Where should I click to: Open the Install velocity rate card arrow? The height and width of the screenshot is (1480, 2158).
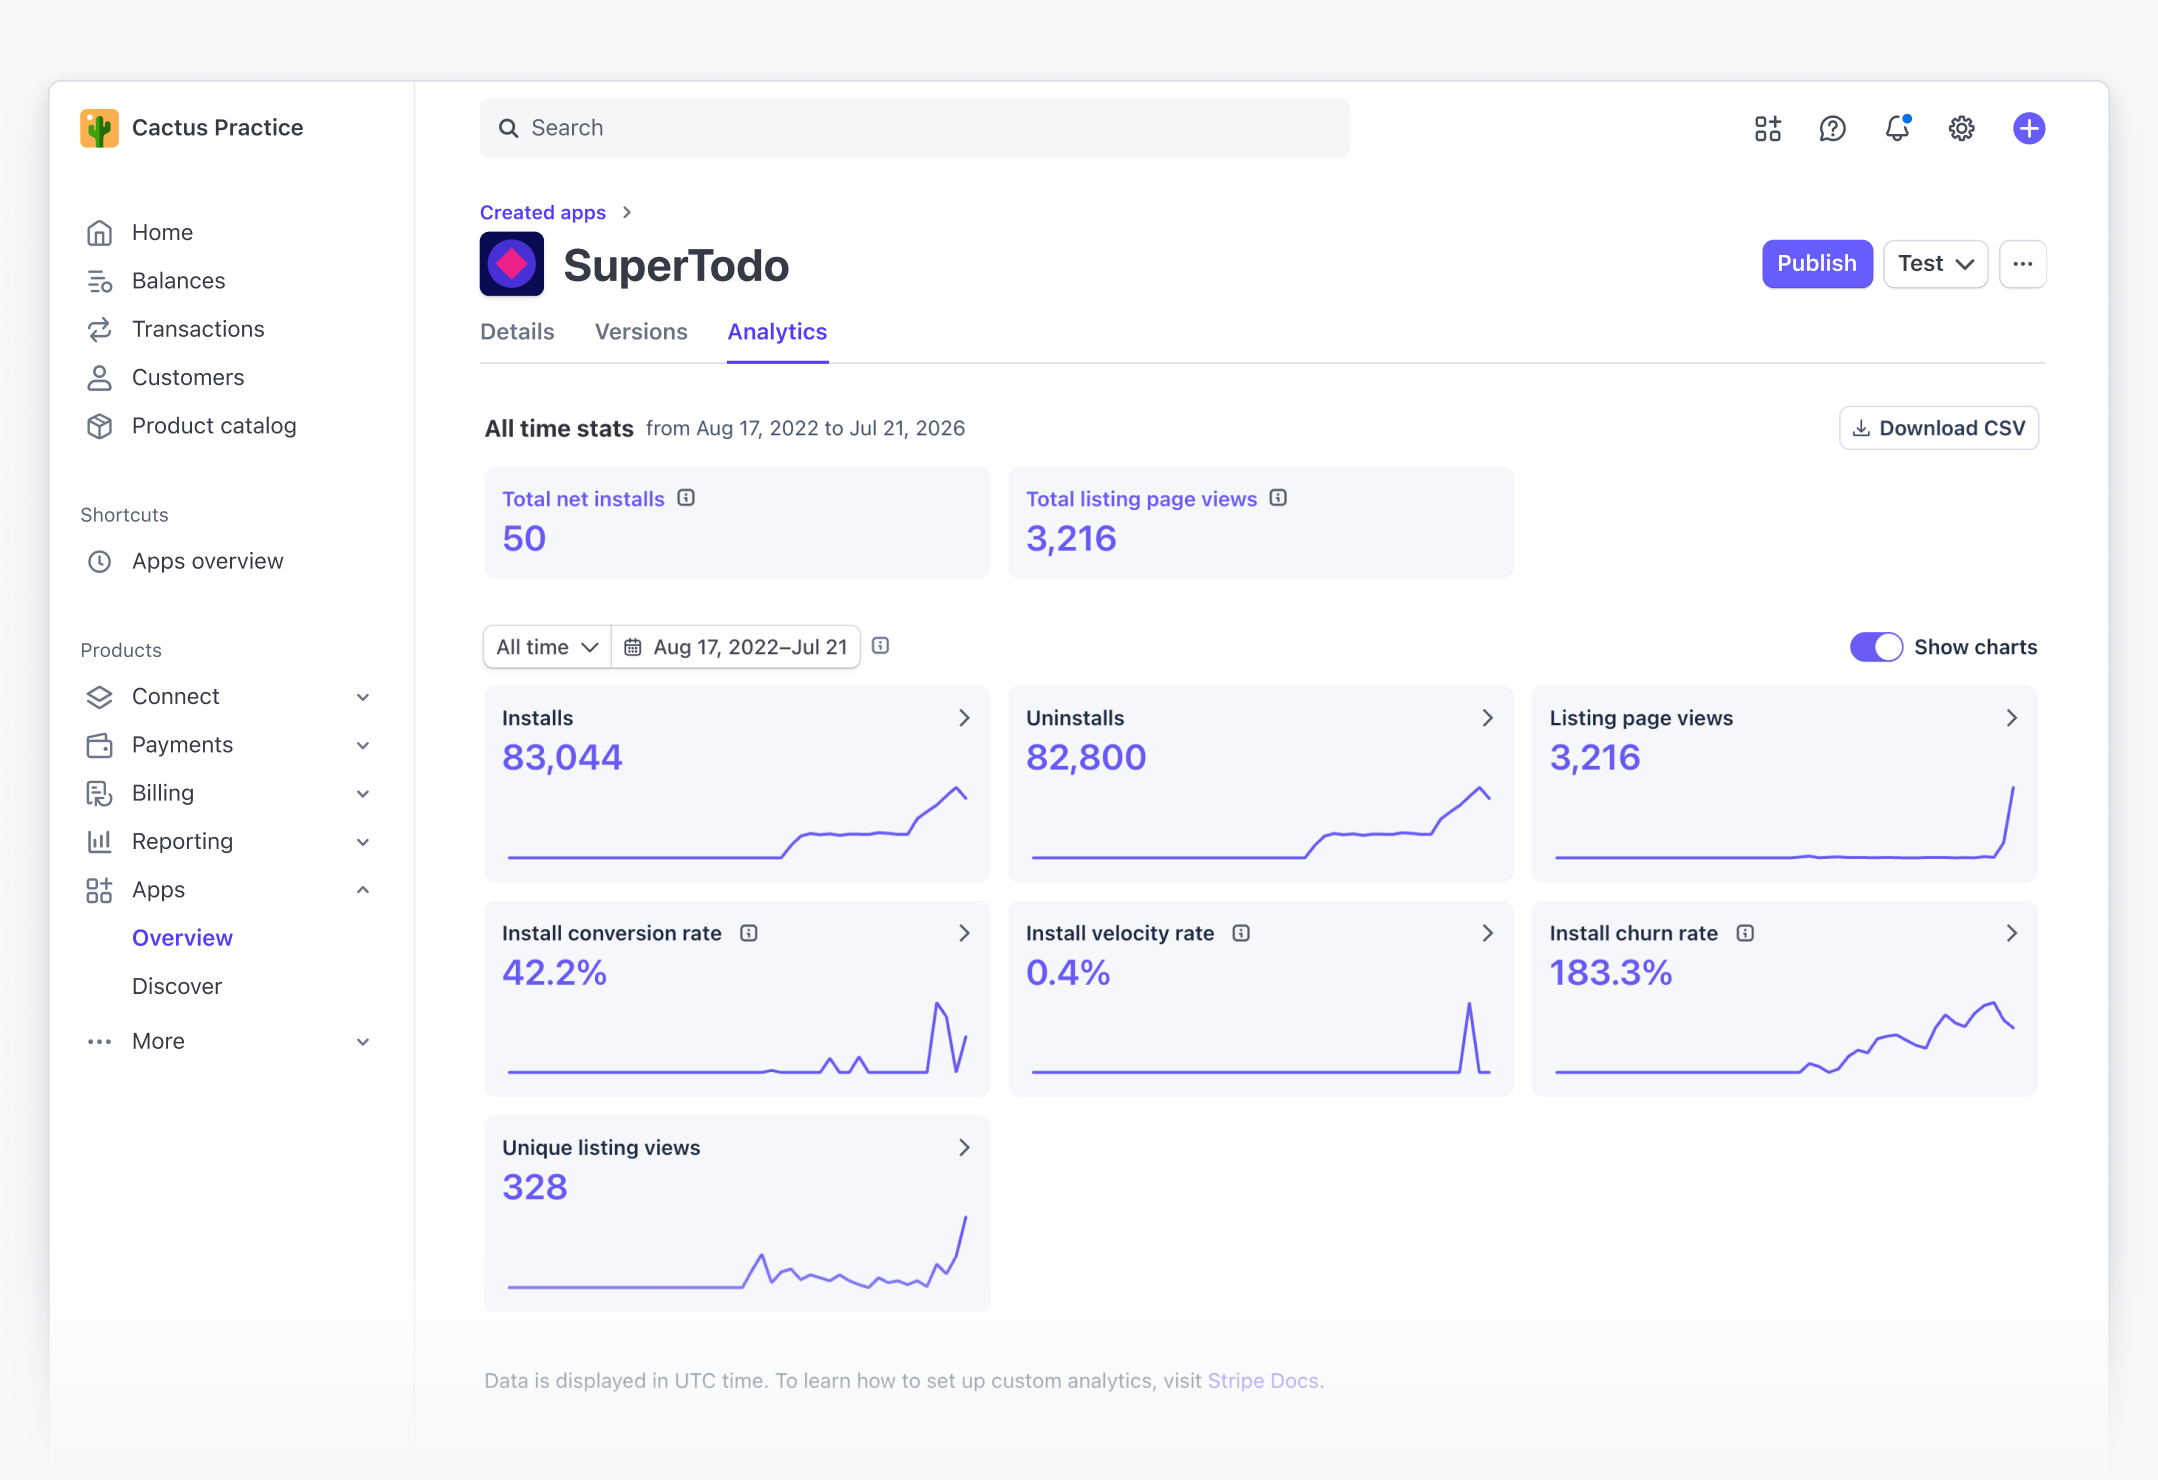pyautogui.click(x=1488, y=933)
